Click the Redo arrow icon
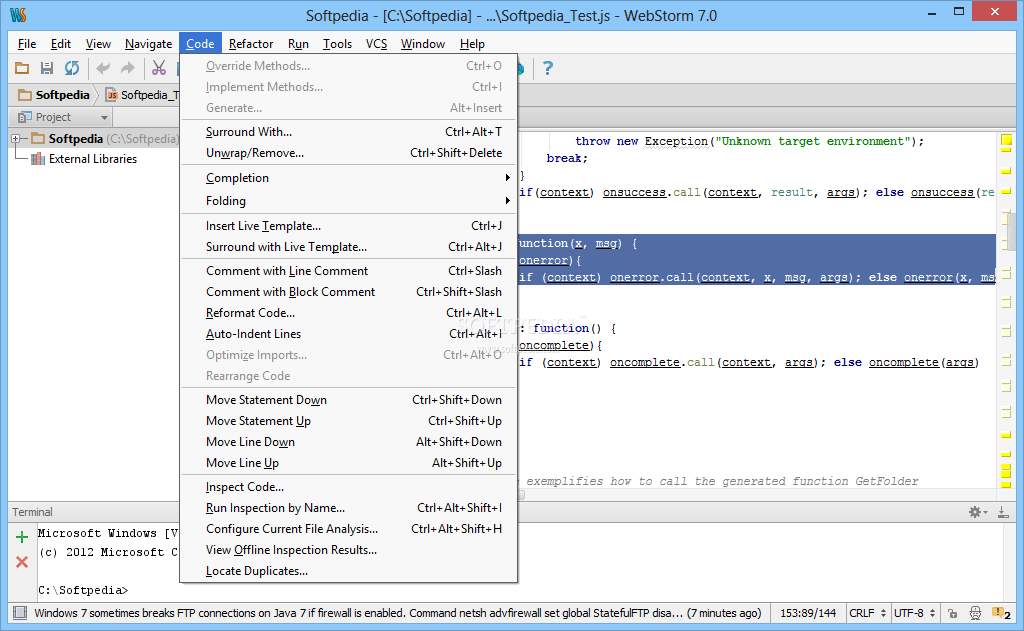Viewport: 1024px width, 631px height. (128, 68)
